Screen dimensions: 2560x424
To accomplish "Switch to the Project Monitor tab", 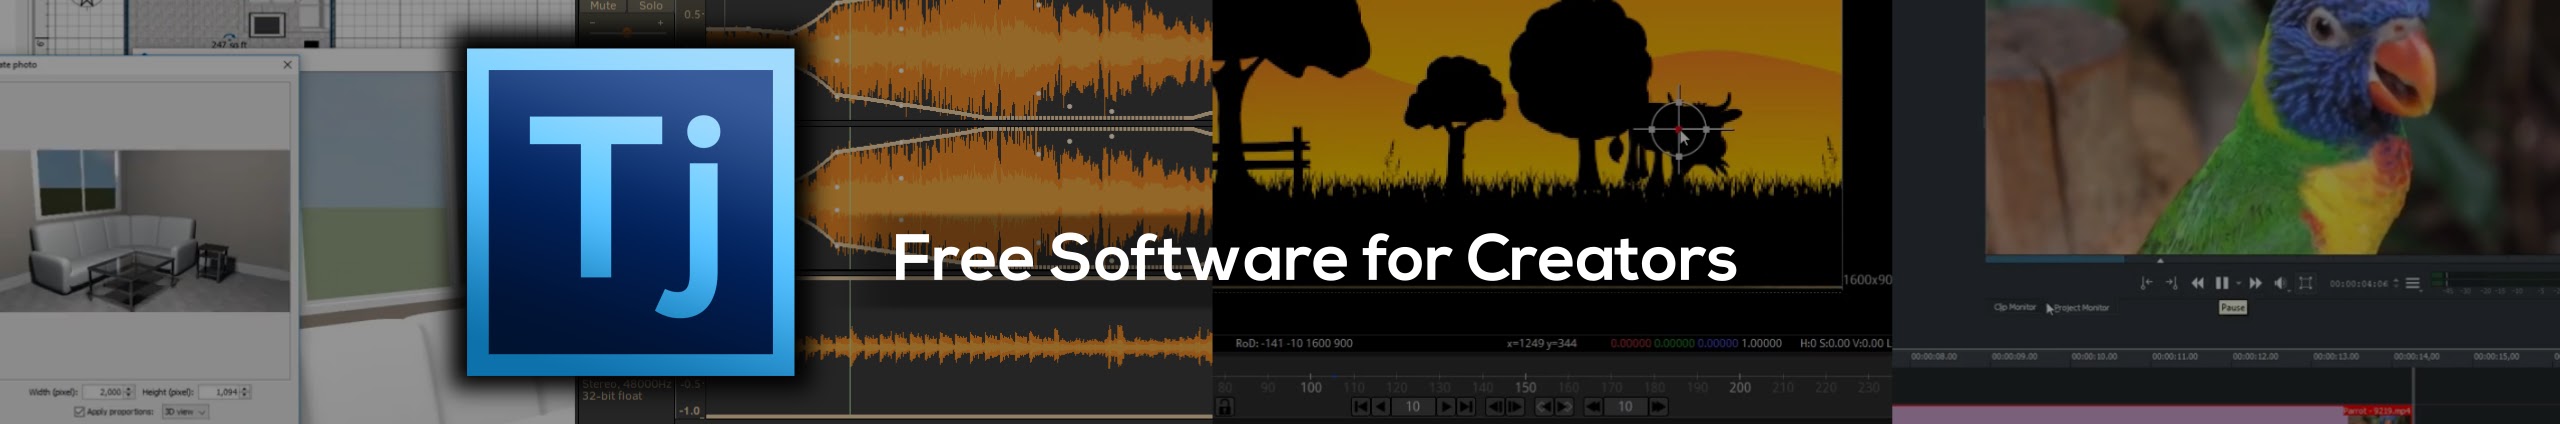I will (2082, 307).
